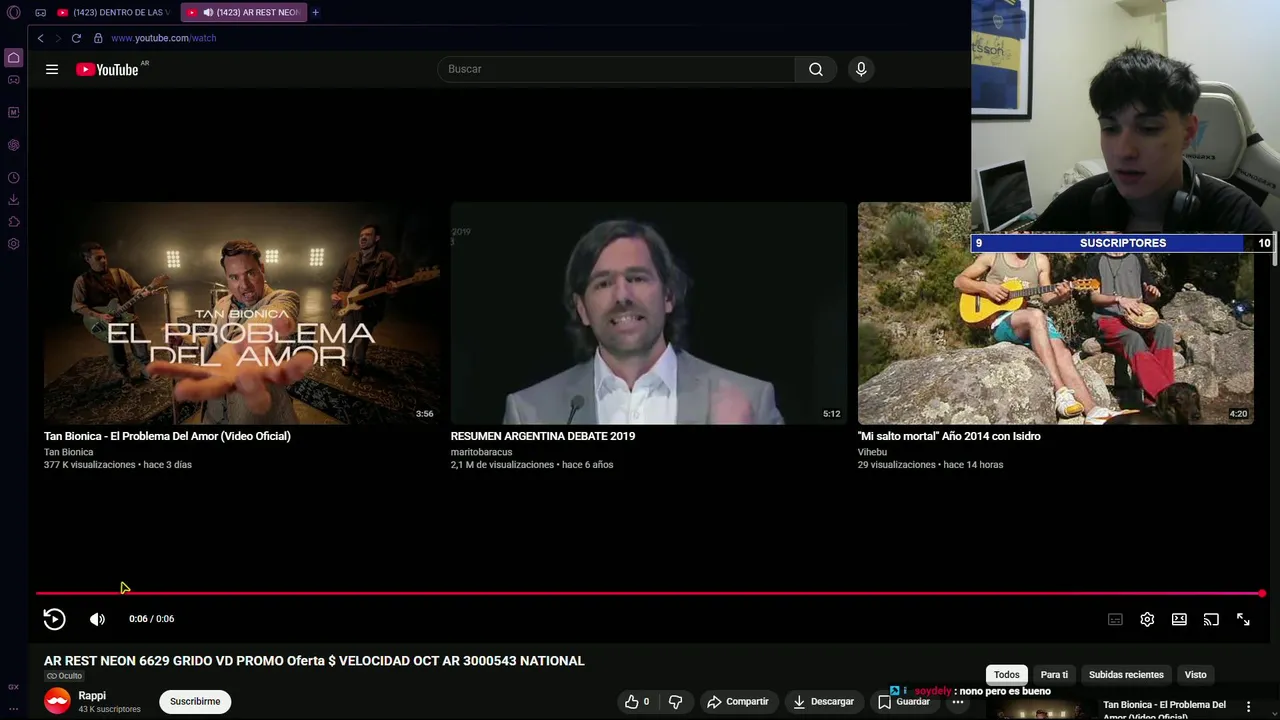1280x720 pixels.
Task: Visit the Tan Bionica channel under the endscreen title
Action: click(68, 452)
